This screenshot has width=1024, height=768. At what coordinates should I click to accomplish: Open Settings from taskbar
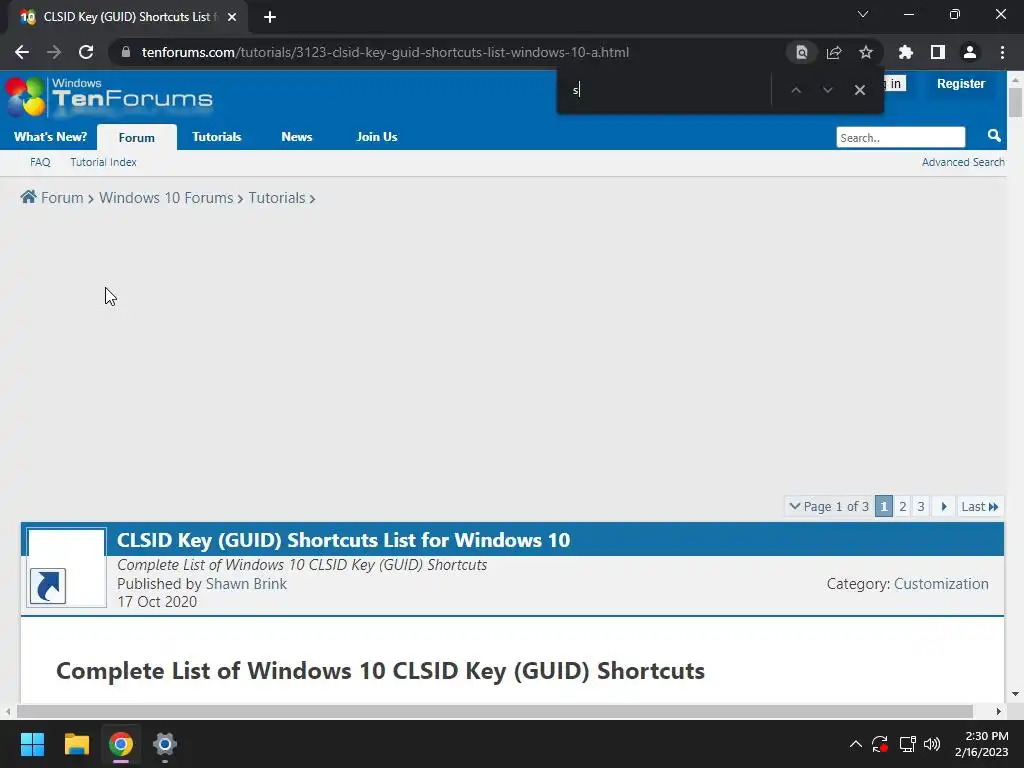165,744
